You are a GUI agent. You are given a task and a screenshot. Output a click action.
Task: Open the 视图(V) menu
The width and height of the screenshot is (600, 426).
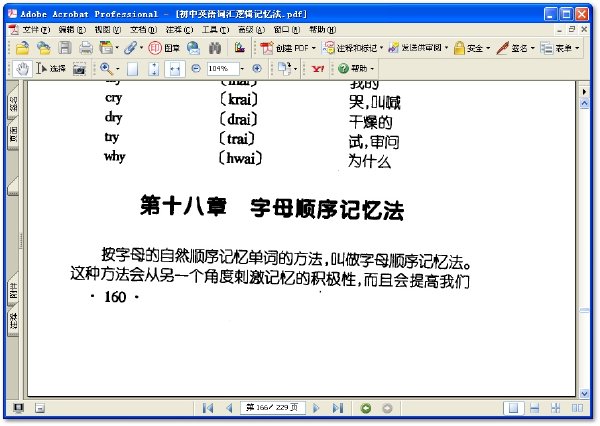pos(108,29)
